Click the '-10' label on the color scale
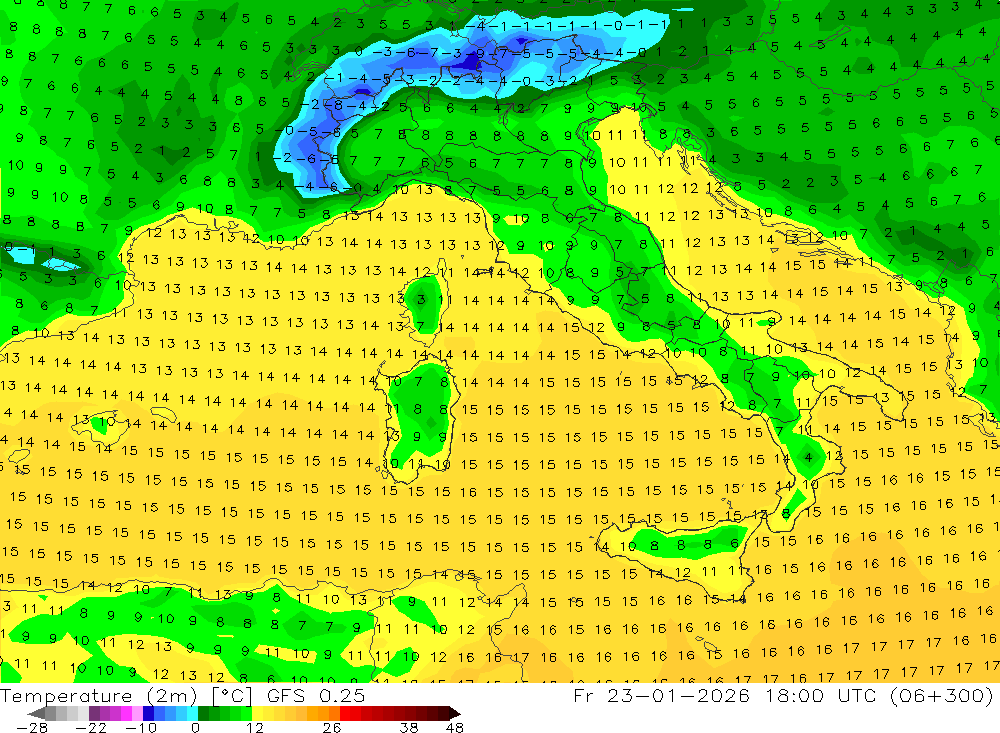 tap(141, 727)
